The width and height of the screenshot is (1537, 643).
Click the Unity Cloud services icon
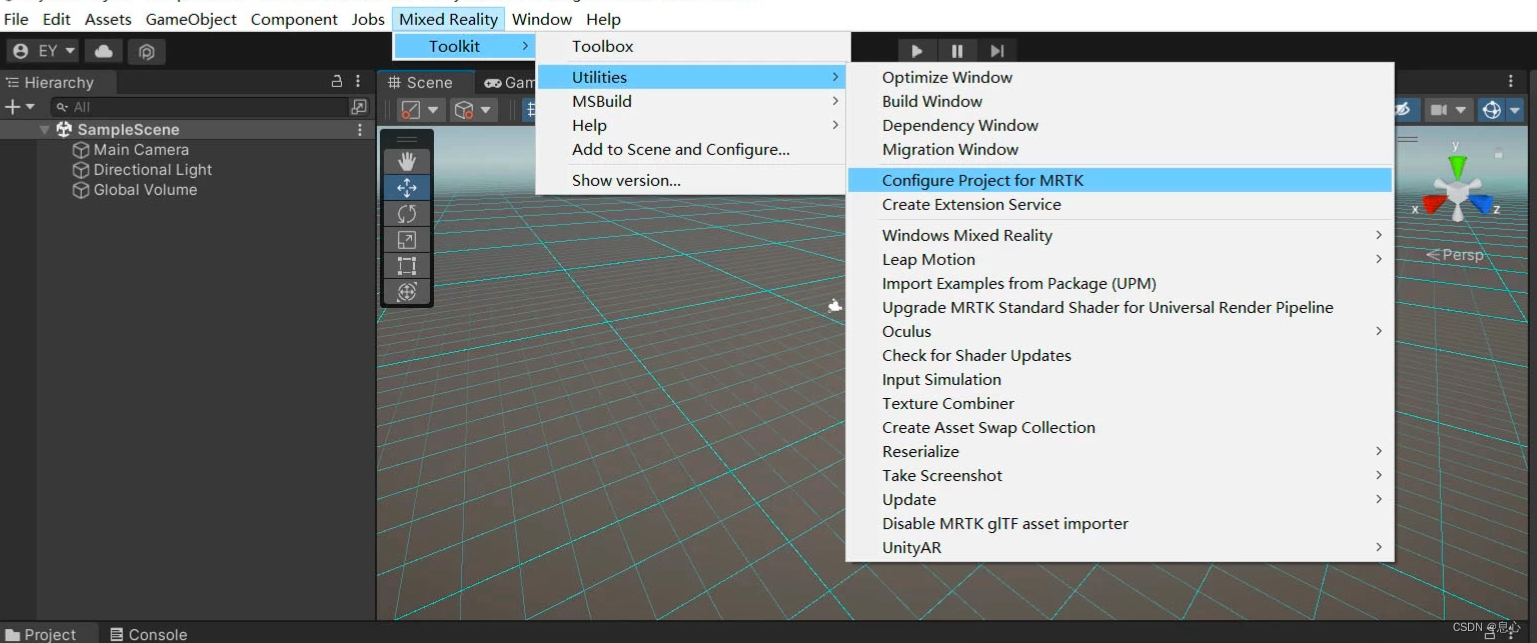click(103, 51)
